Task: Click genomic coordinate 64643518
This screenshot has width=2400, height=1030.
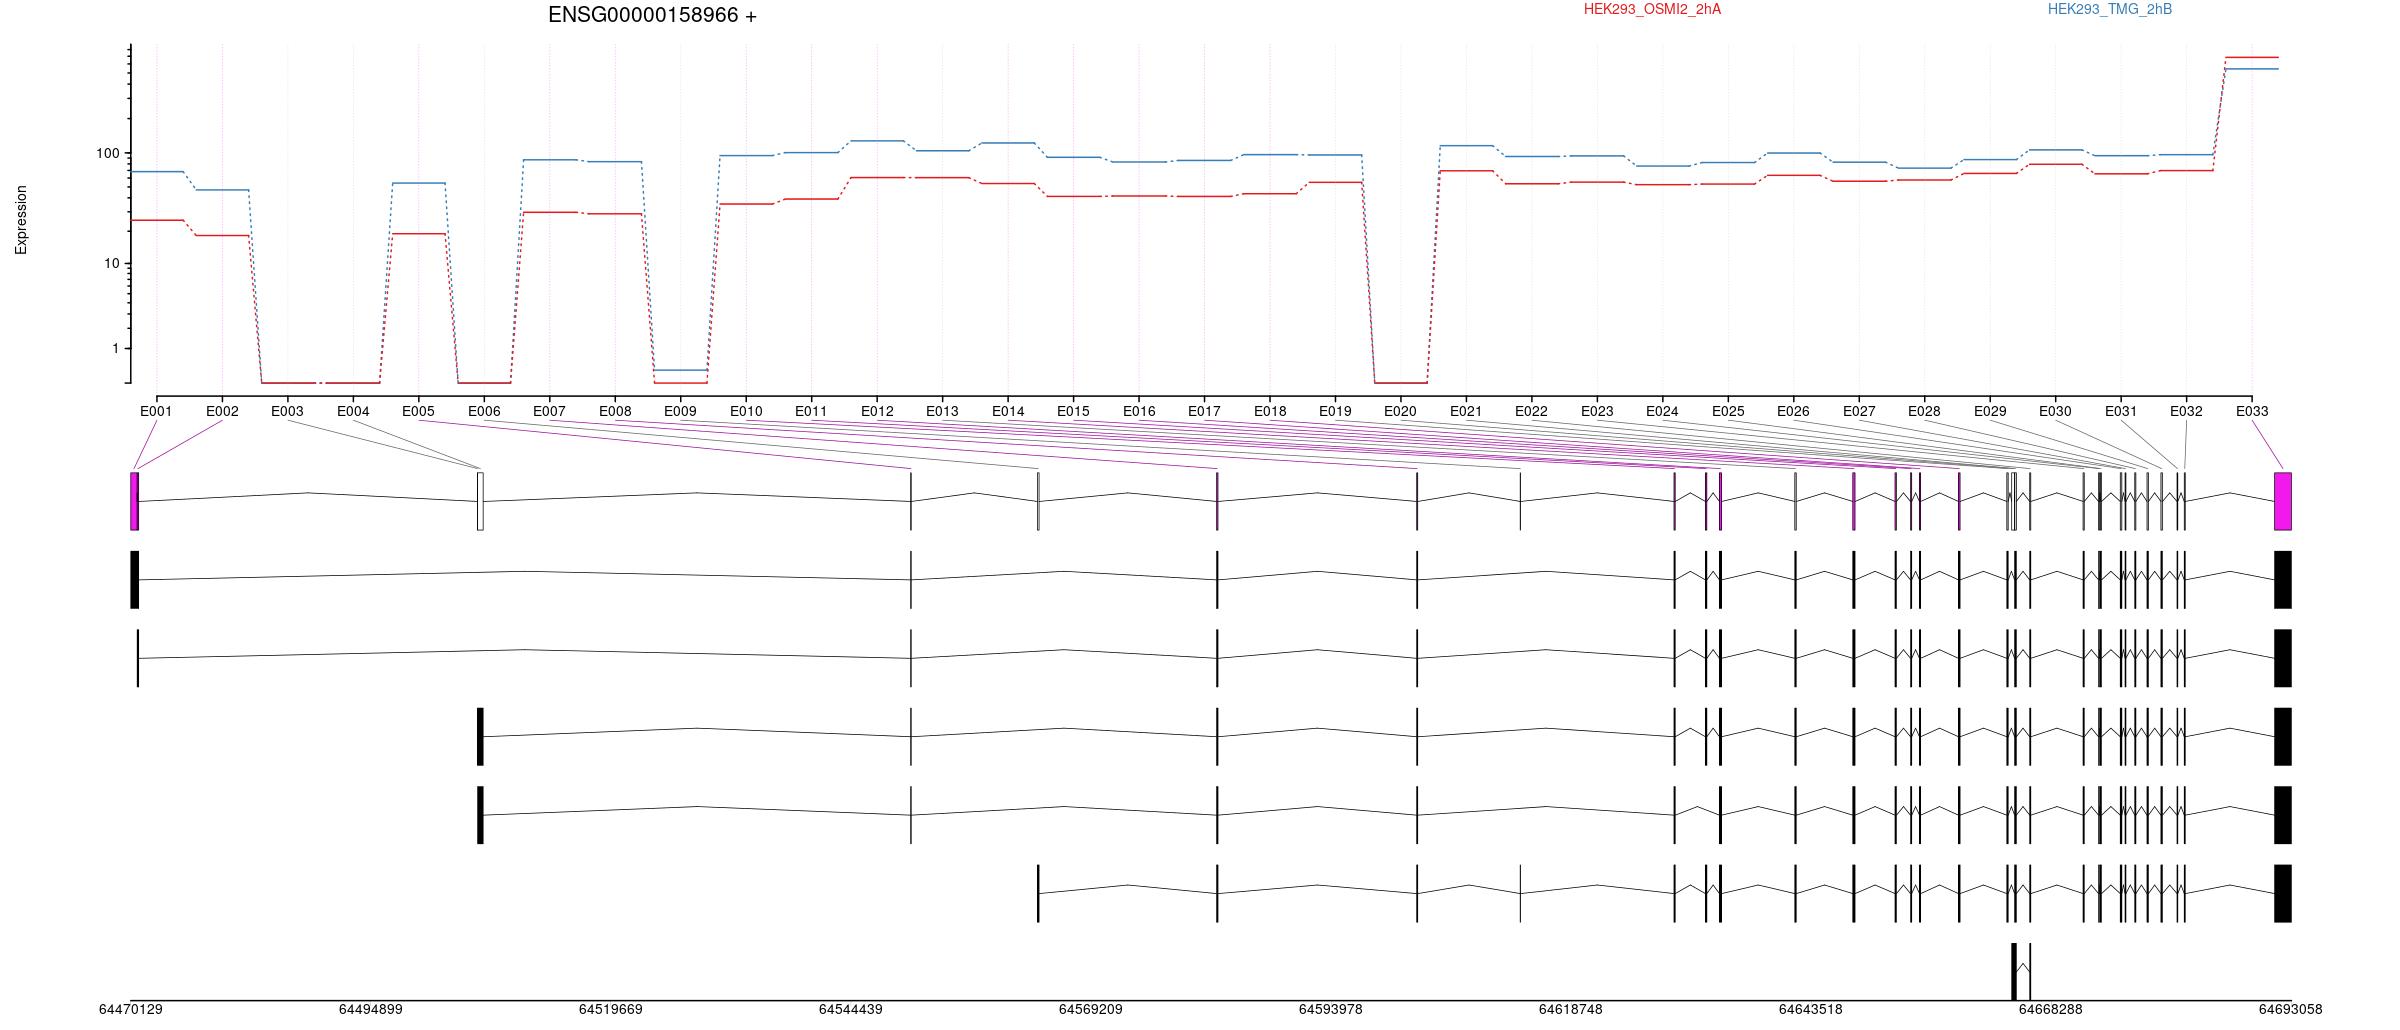Action: [1811, 1009]
